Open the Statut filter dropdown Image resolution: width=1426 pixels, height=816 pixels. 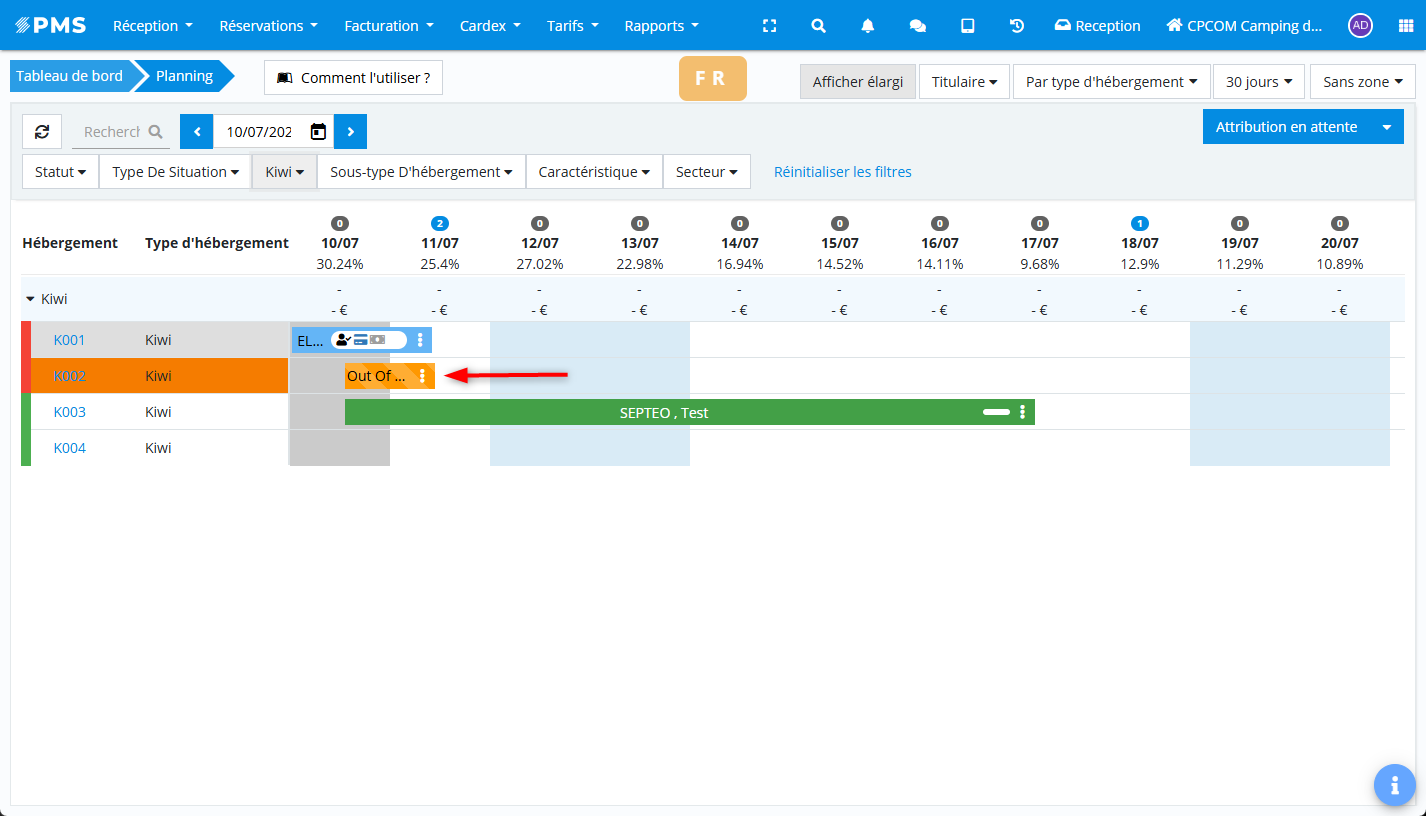(x=60, y=172)
